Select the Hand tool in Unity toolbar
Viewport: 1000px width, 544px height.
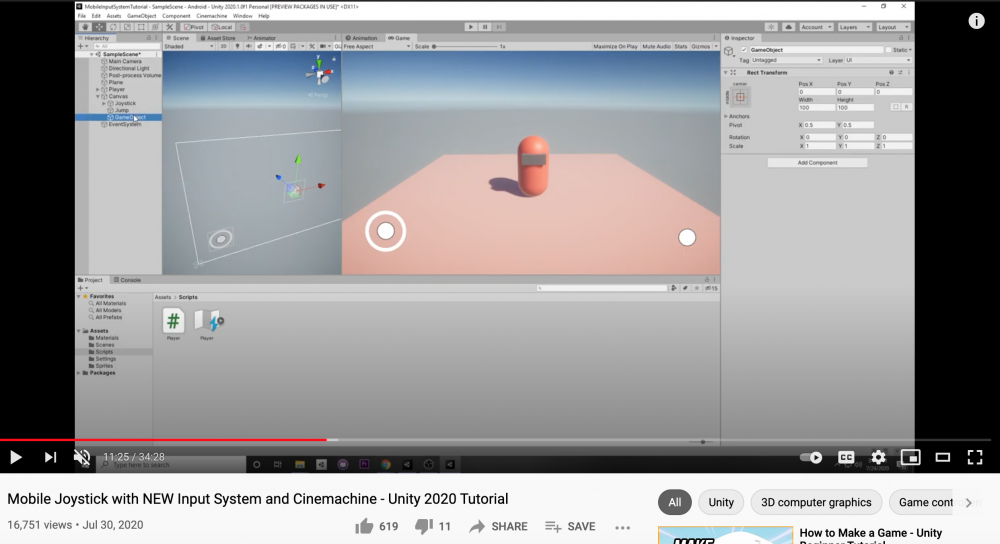85,27
